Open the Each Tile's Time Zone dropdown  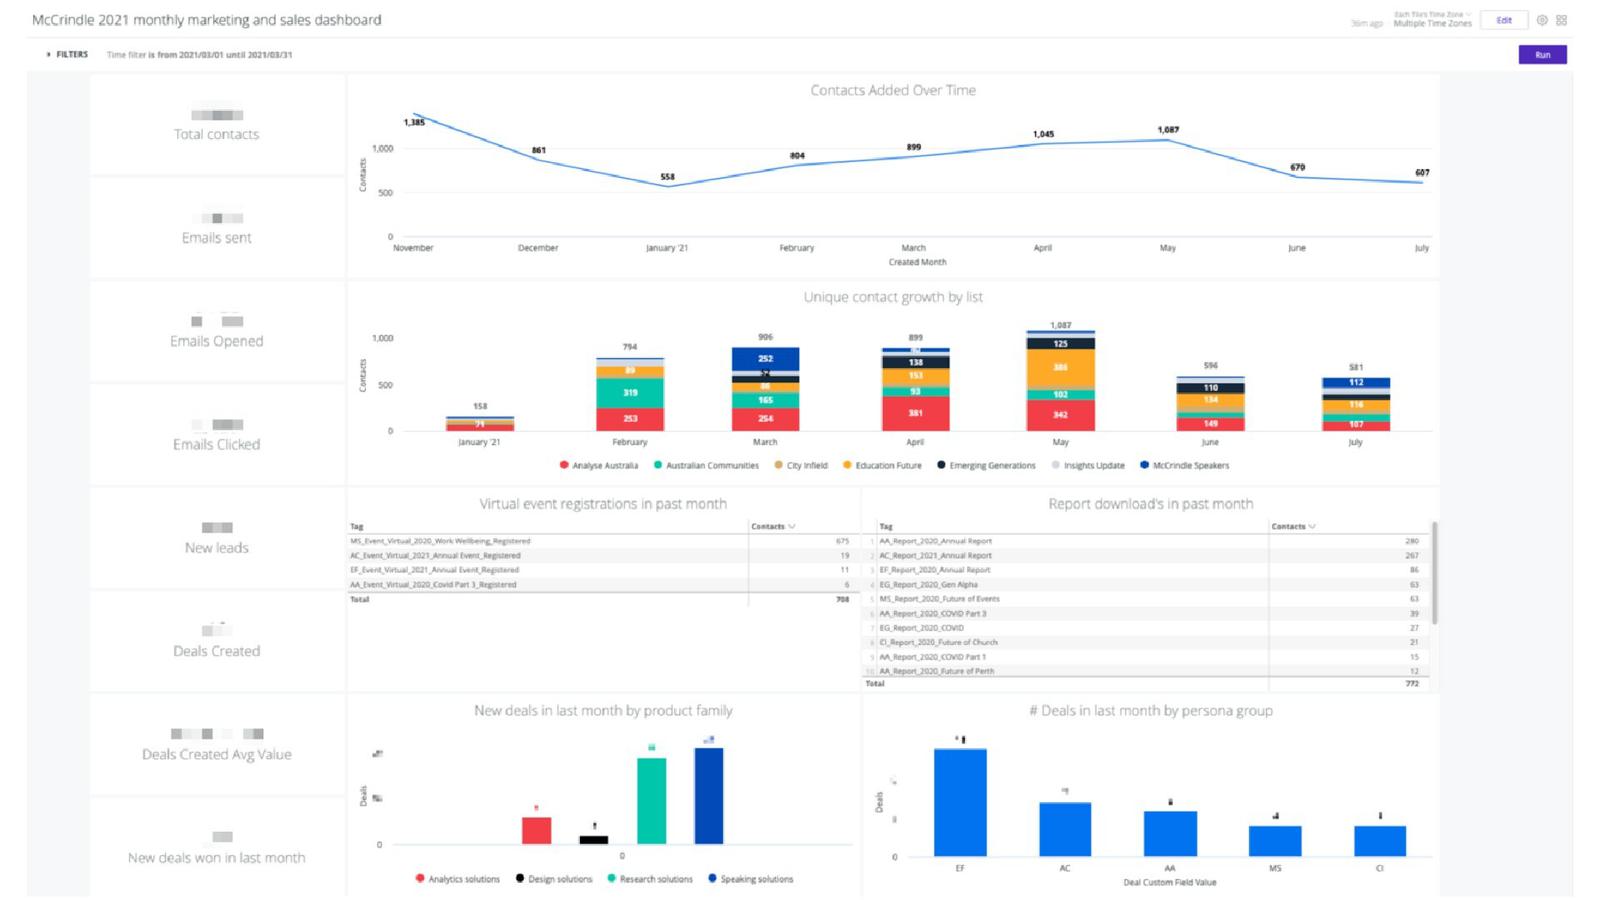(1432, 14)
